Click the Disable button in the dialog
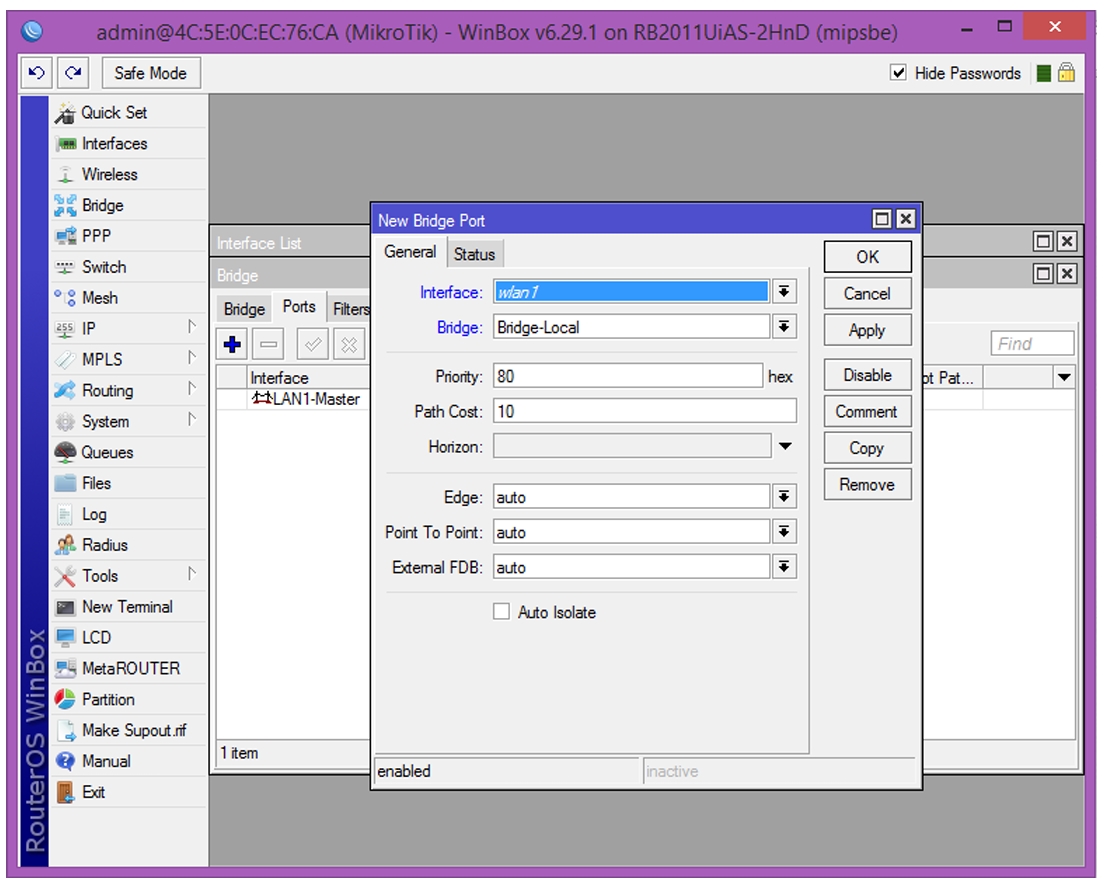This screenshot has height=886, width=1105. point(868,376)
